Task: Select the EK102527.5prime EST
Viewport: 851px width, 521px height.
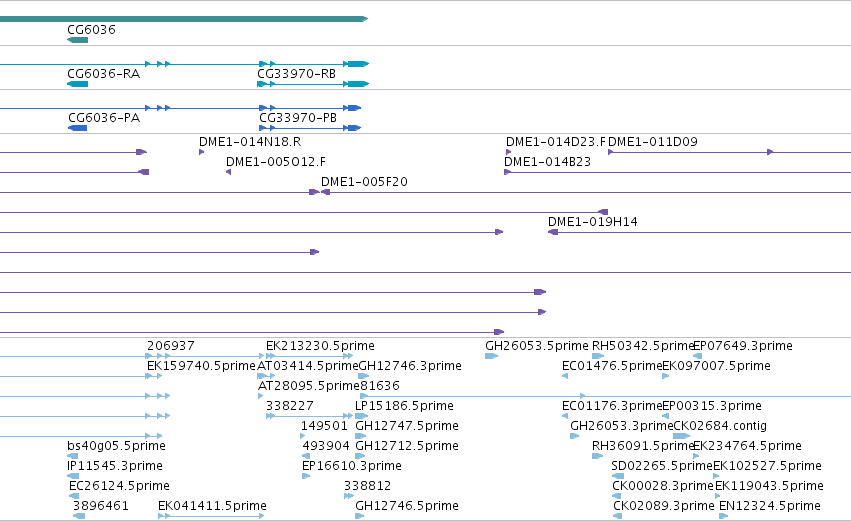Action: 767,466
